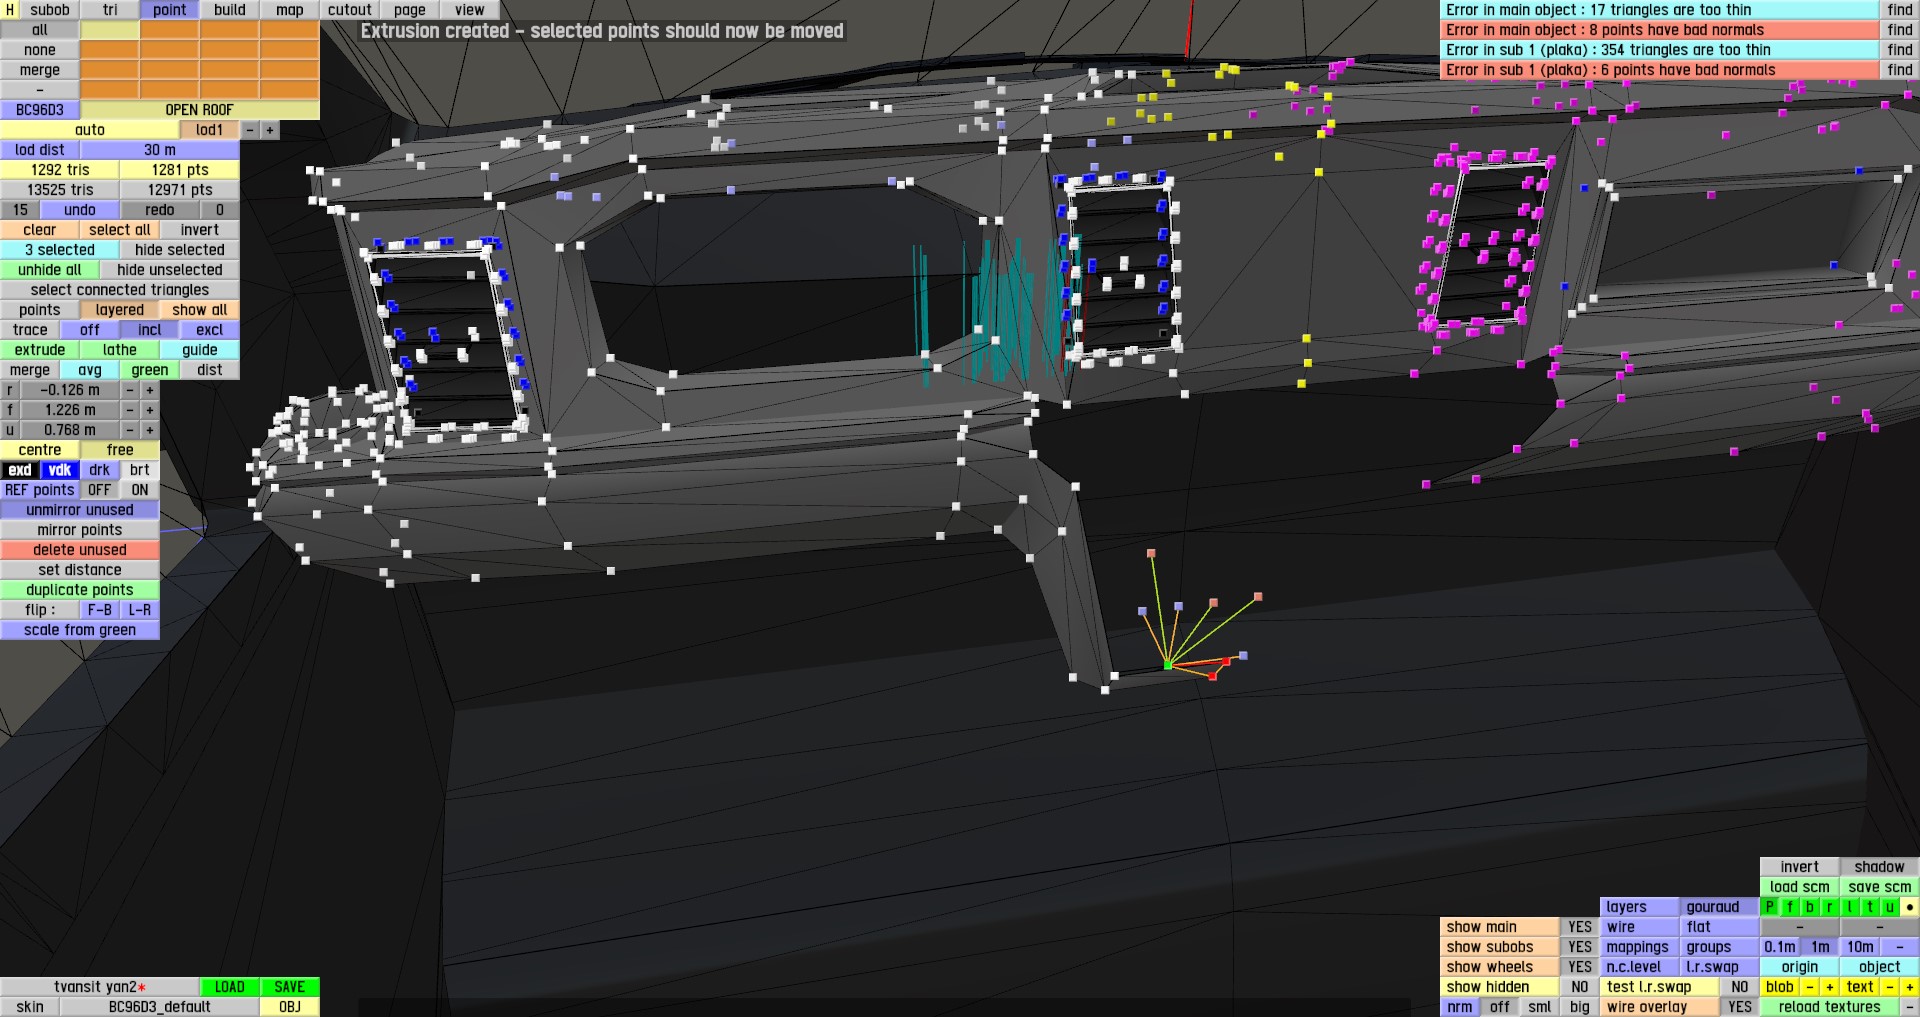Decrease blob size with its minus button

click(1810, 987)
